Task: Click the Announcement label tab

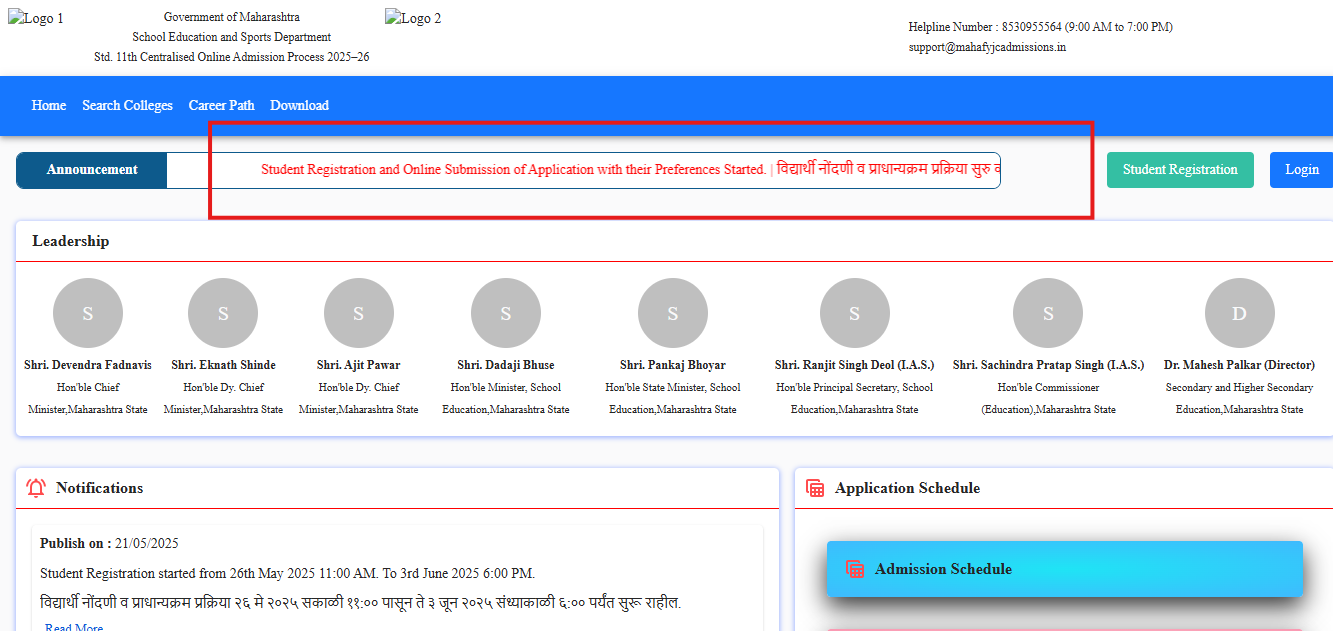Action: point(92,170)
